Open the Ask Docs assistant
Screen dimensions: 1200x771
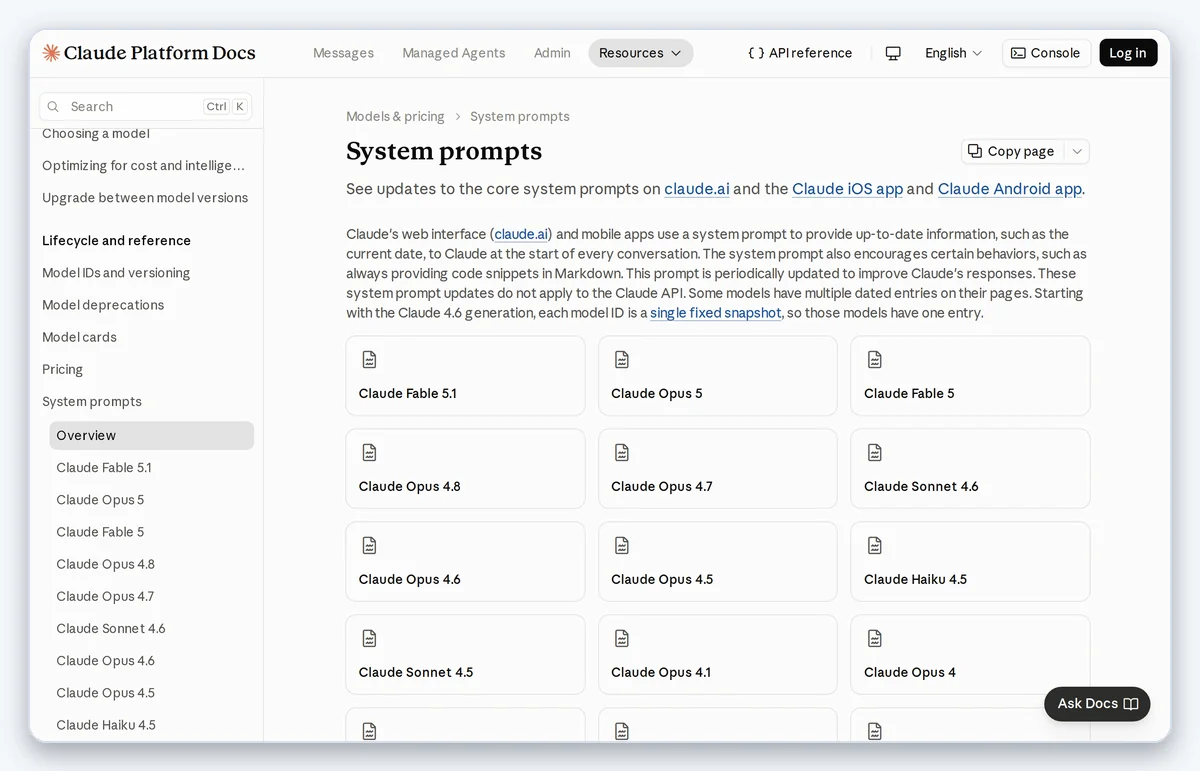[1097, 704]
